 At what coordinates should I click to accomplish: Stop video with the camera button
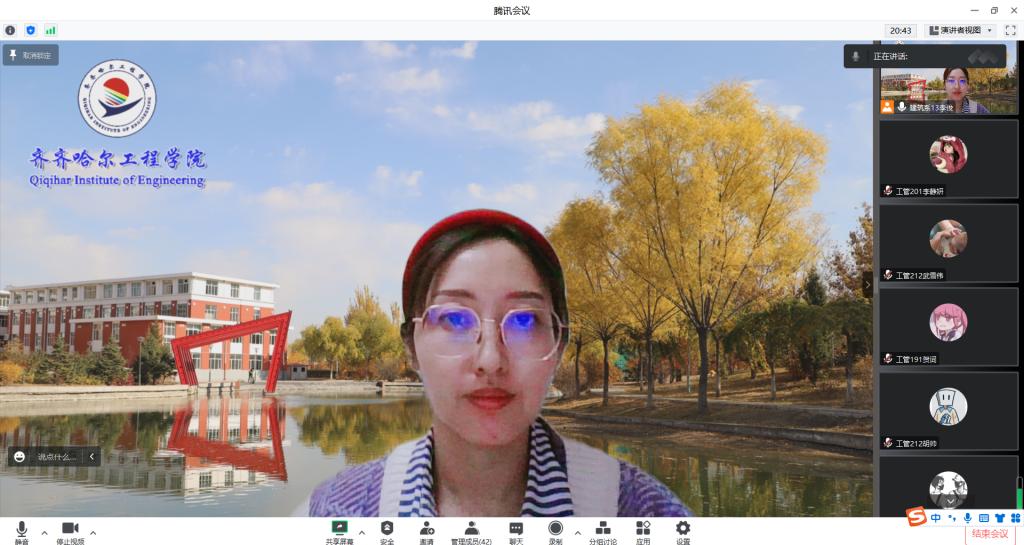coord(70,530)
